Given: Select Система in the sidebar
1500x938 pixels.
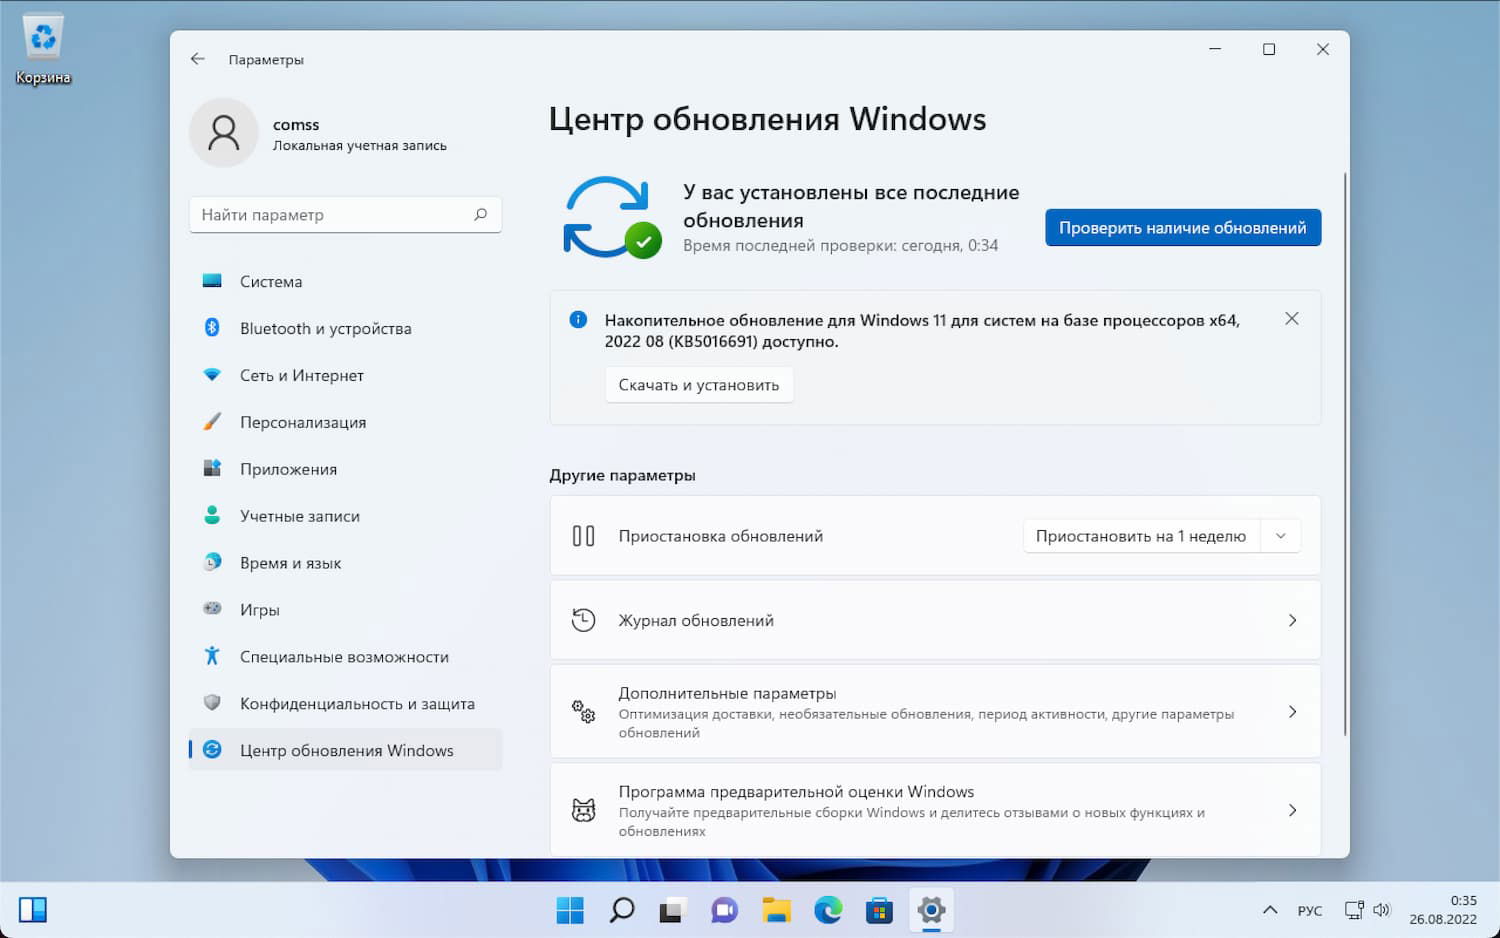Looking at the screenshot, I should (270, 281).
